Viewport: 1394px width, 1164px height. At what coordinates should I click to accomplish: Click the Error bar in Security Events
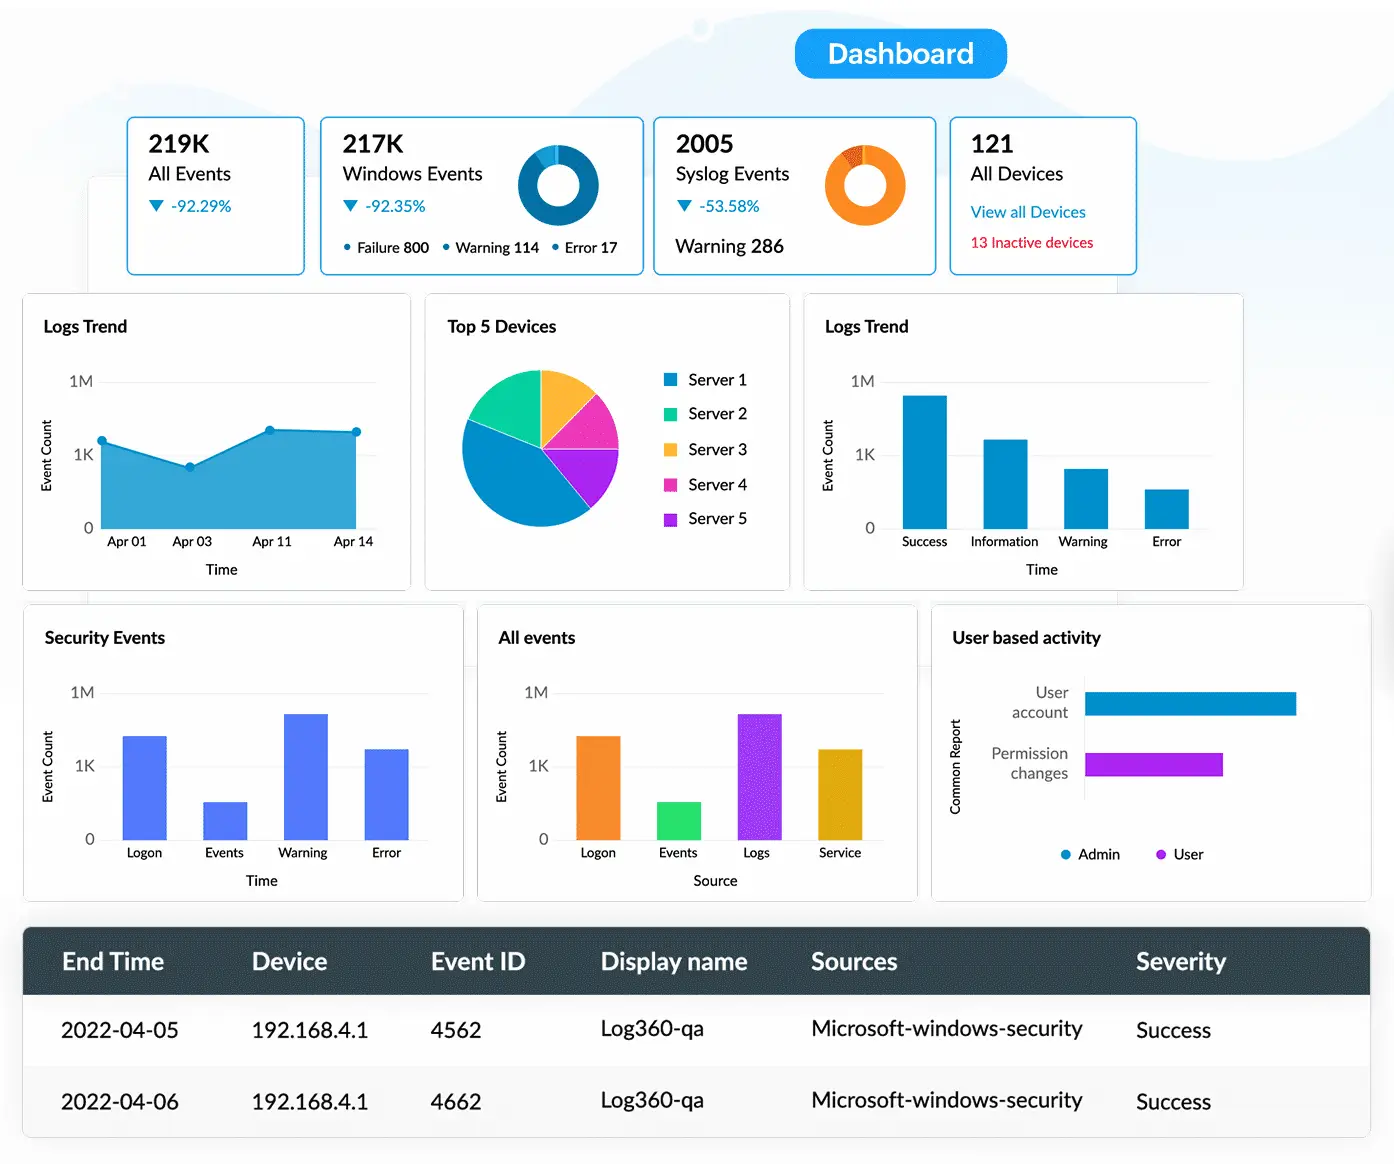click(386, 794)
